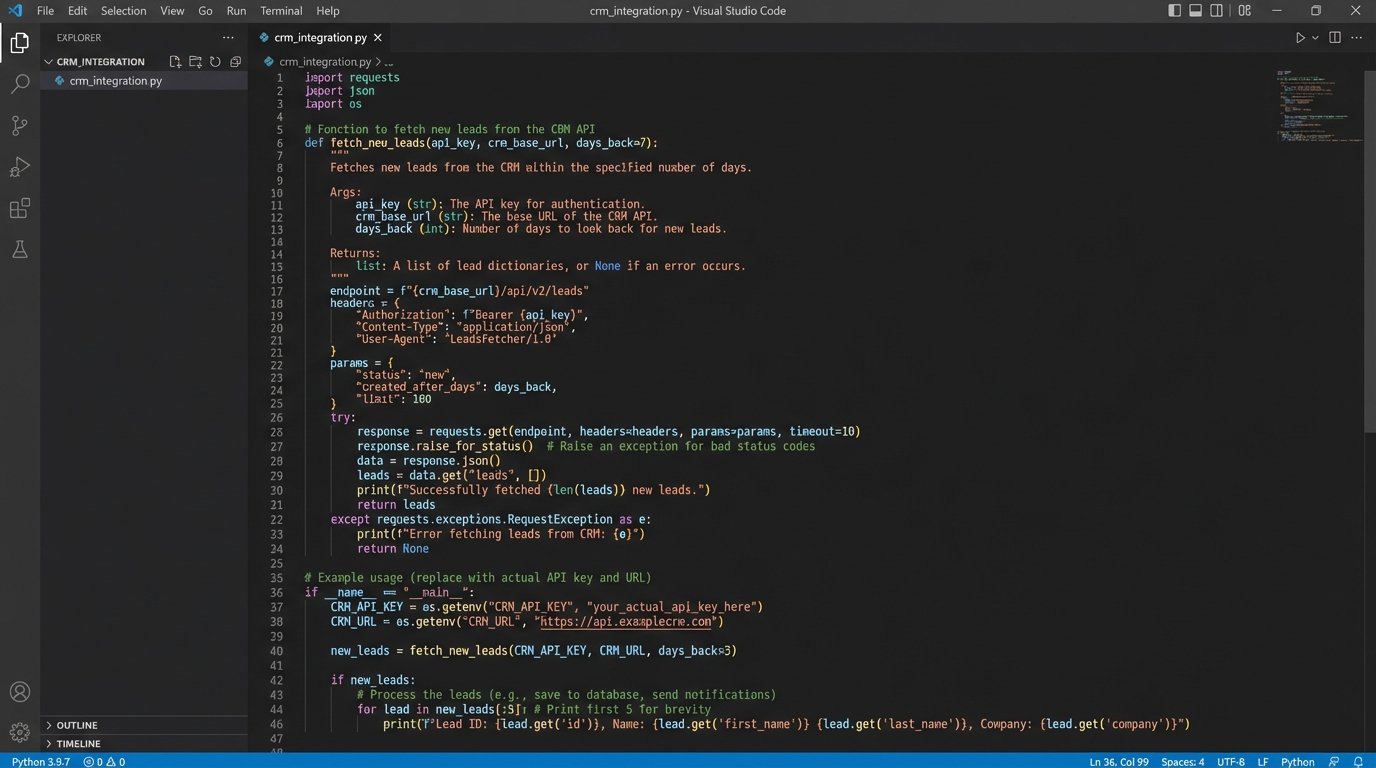
Task: Open the Extensions view
Action: tap(19, 208)
